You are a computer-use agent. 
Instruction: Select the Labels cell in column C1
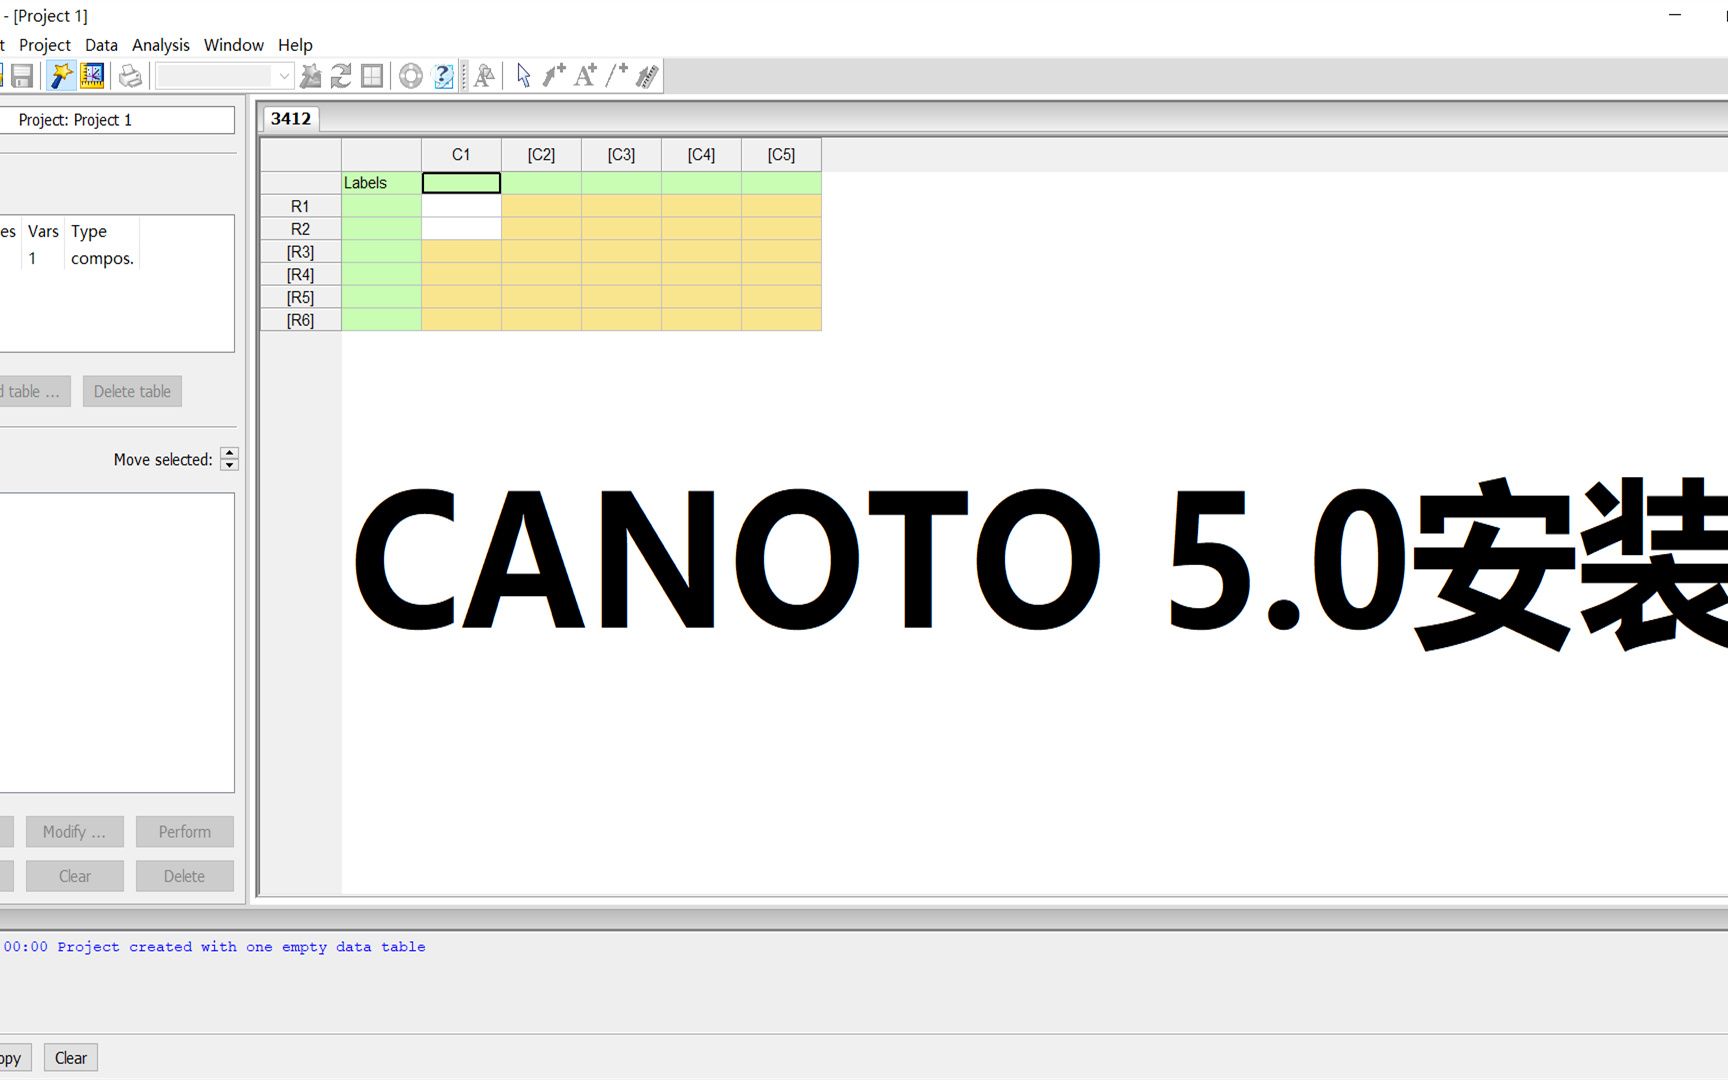coord(460,182)
